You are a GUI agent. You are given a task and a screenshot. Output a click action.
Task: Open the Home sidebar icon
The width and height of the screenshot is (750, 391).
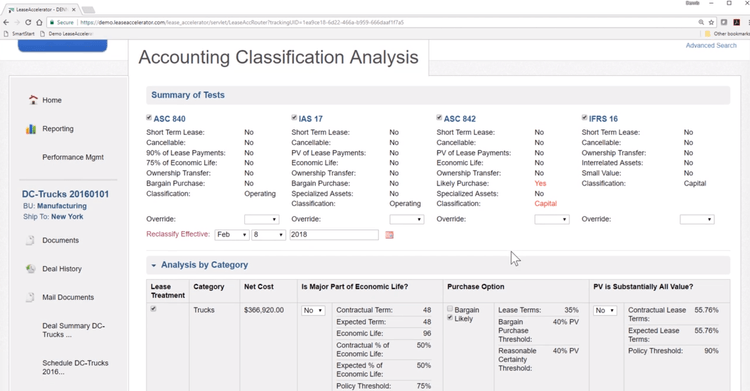tap(33, 100)
